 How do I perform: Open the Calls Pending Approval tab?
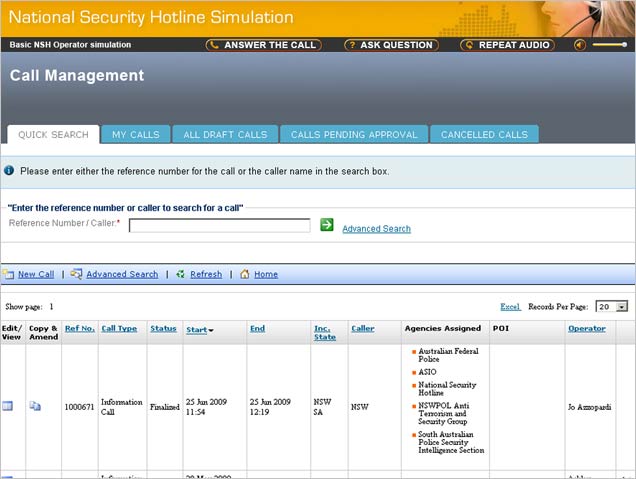(354, 134)
